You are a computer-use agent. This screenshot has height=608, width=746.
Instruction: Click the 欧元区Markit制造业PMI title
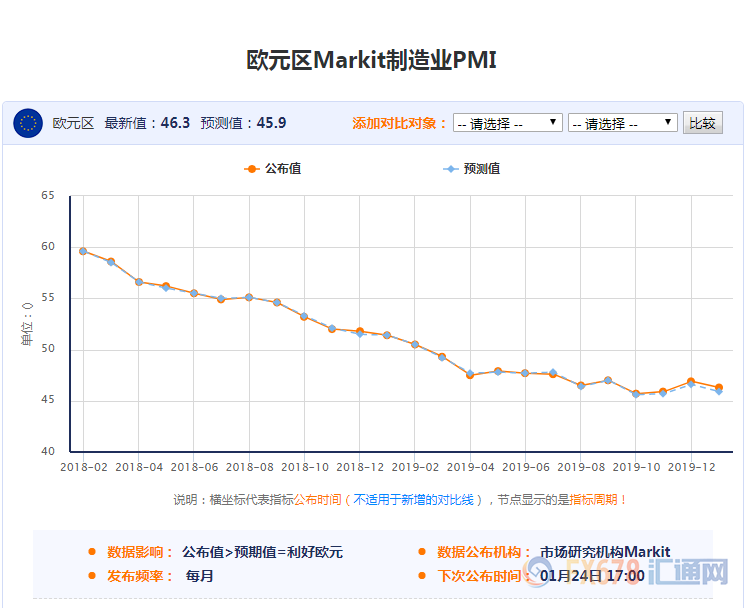pos(372,60)
